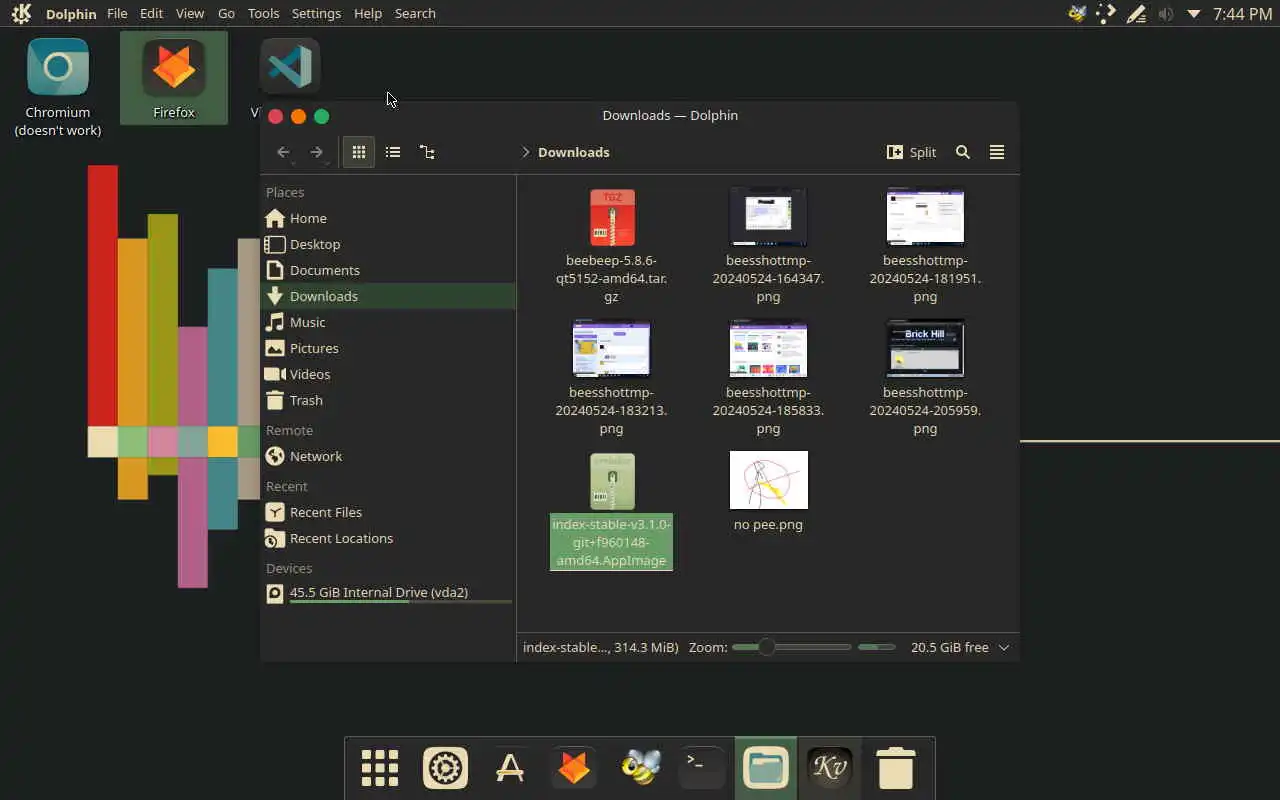Click the free space bar in status bar
The width and height of the screenshot is (1280, 800).
tap(876, 647)
